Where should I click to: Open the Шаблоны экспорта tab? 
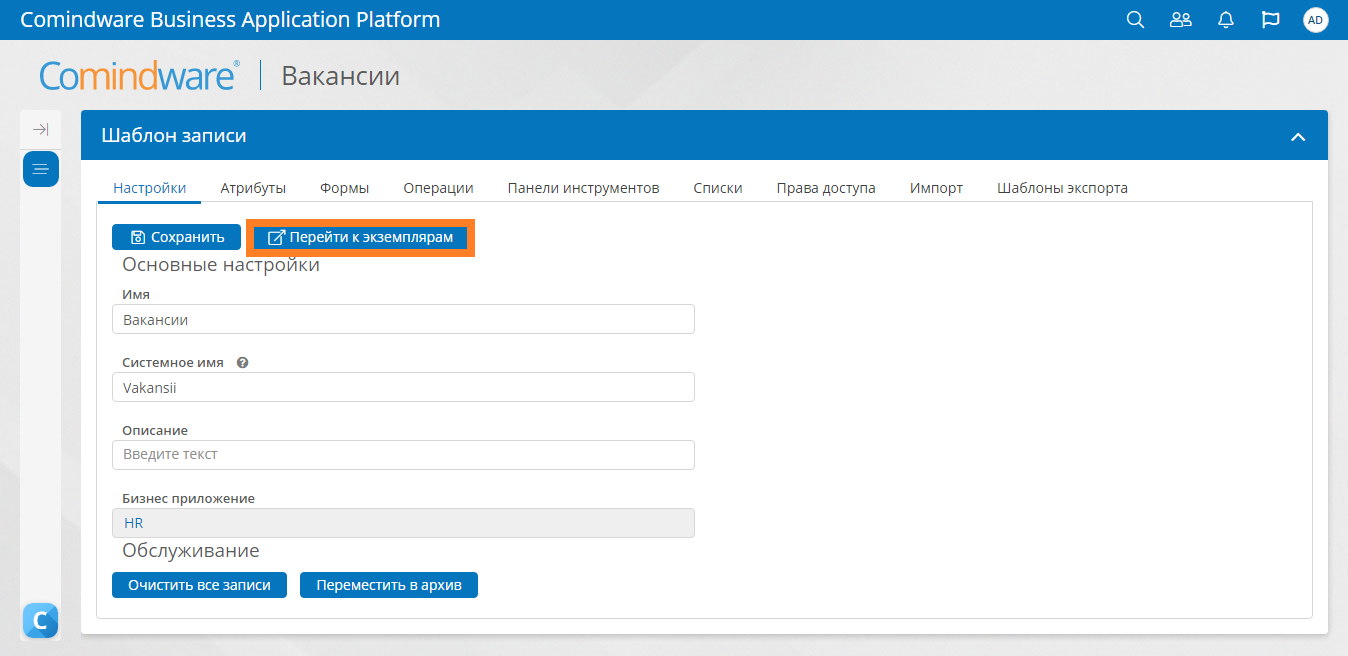pos(1062,188)
